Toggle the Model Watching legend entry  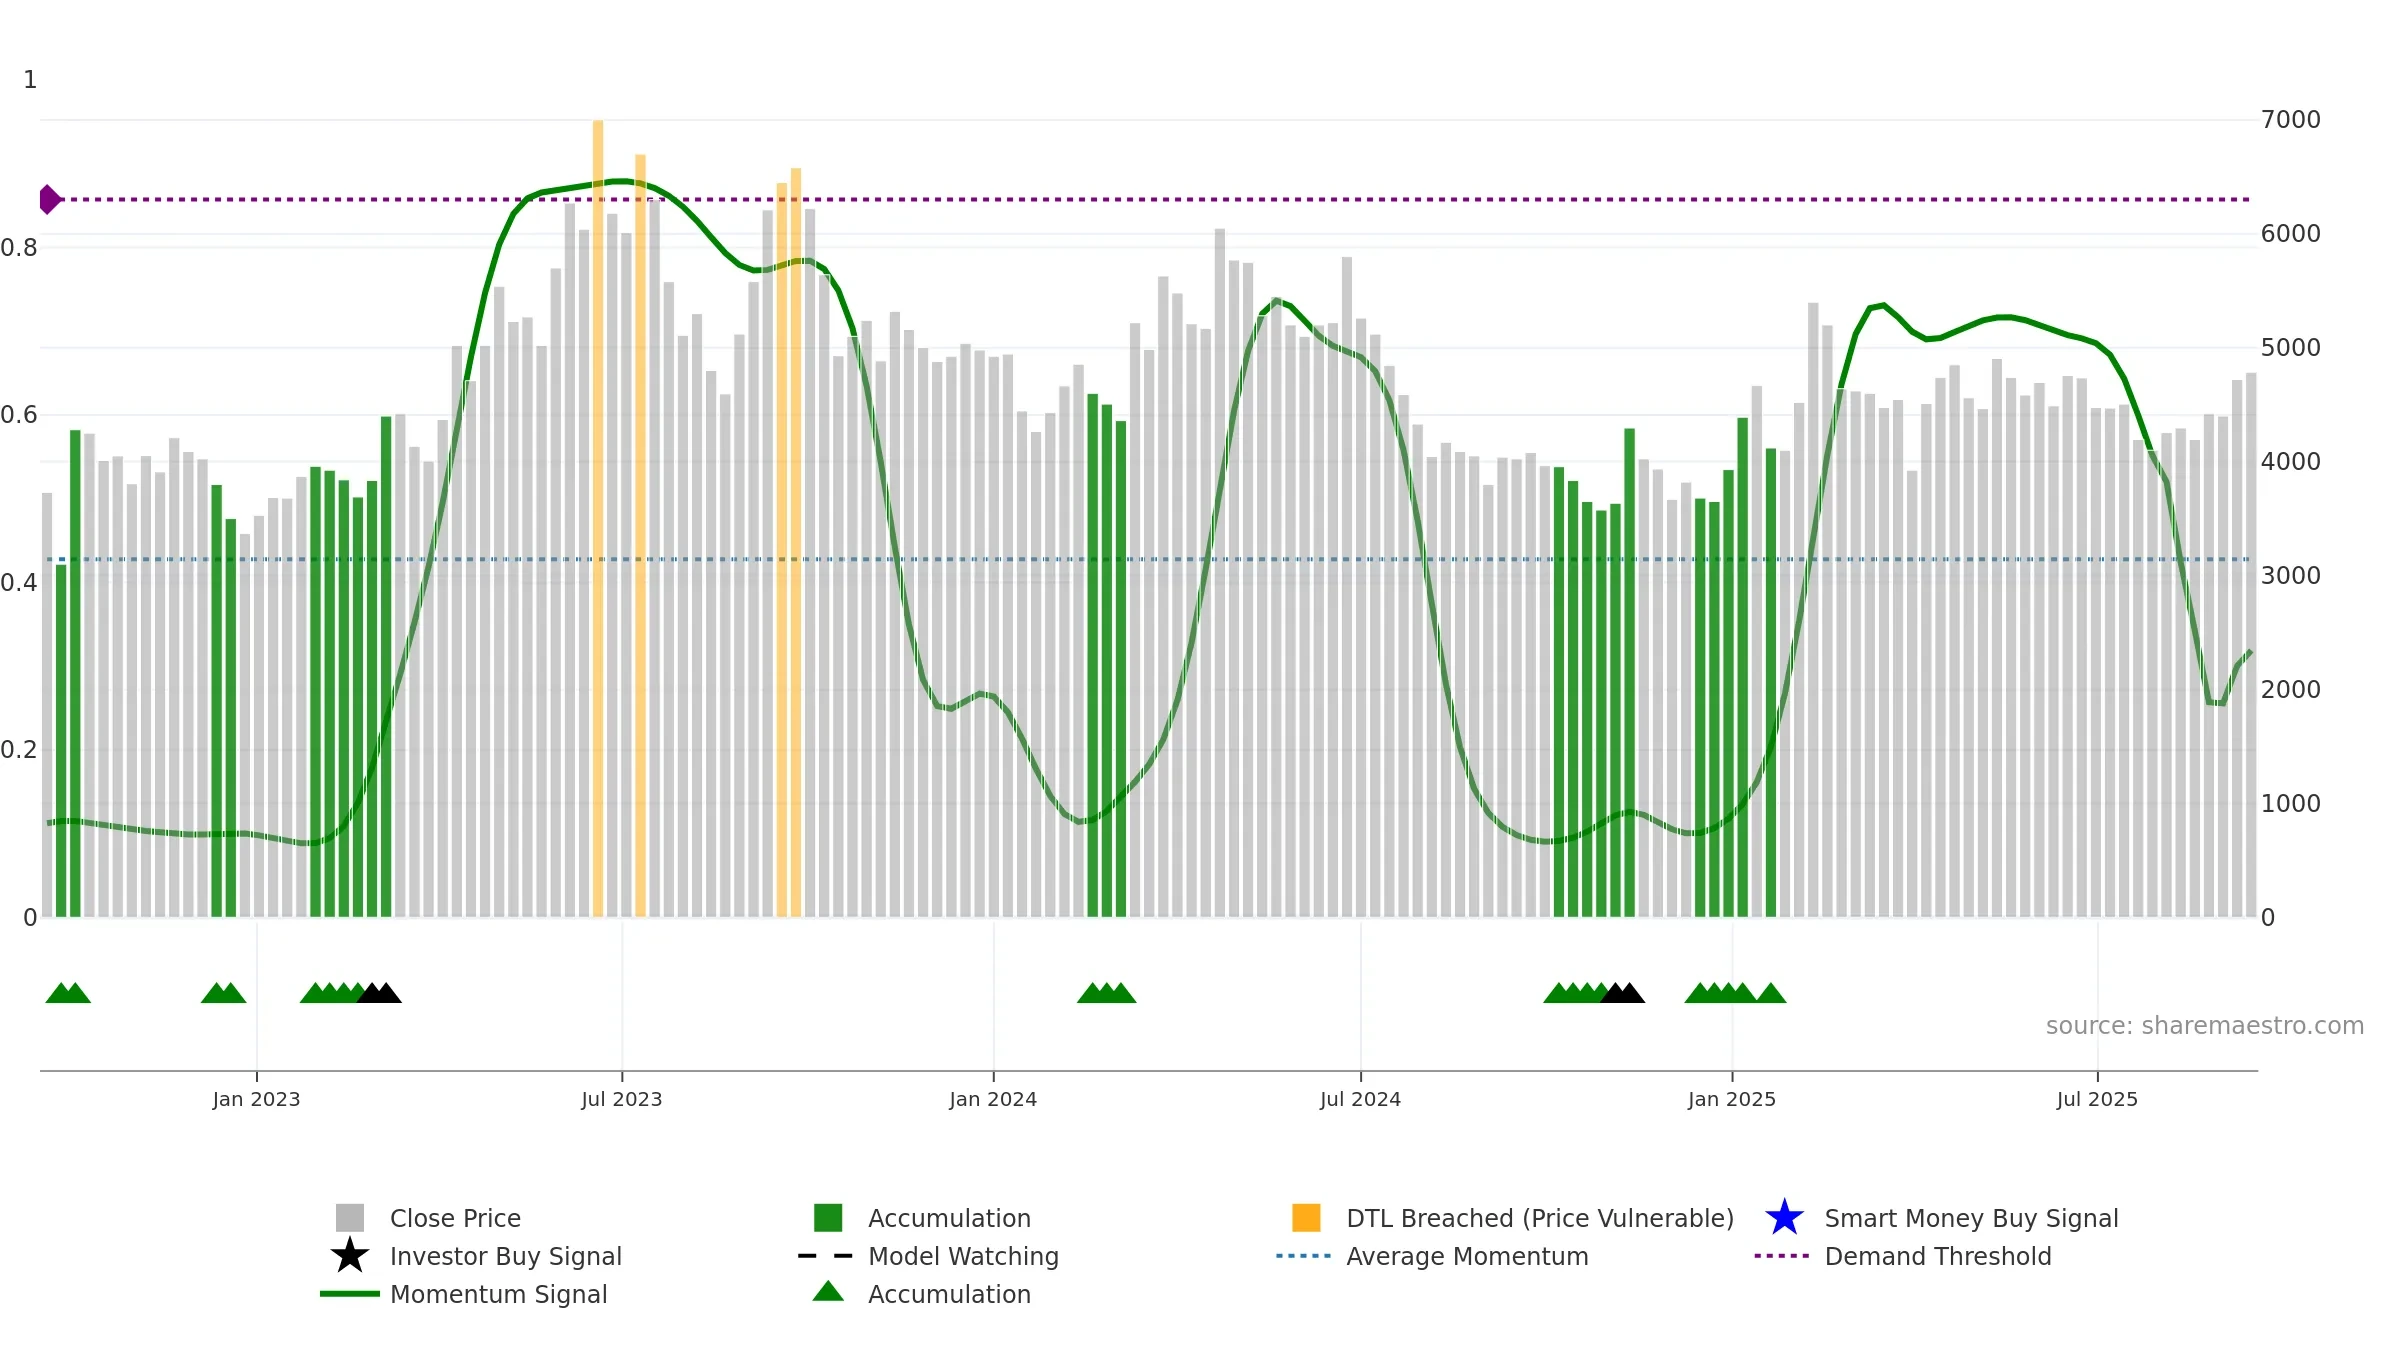point(928,1256)
